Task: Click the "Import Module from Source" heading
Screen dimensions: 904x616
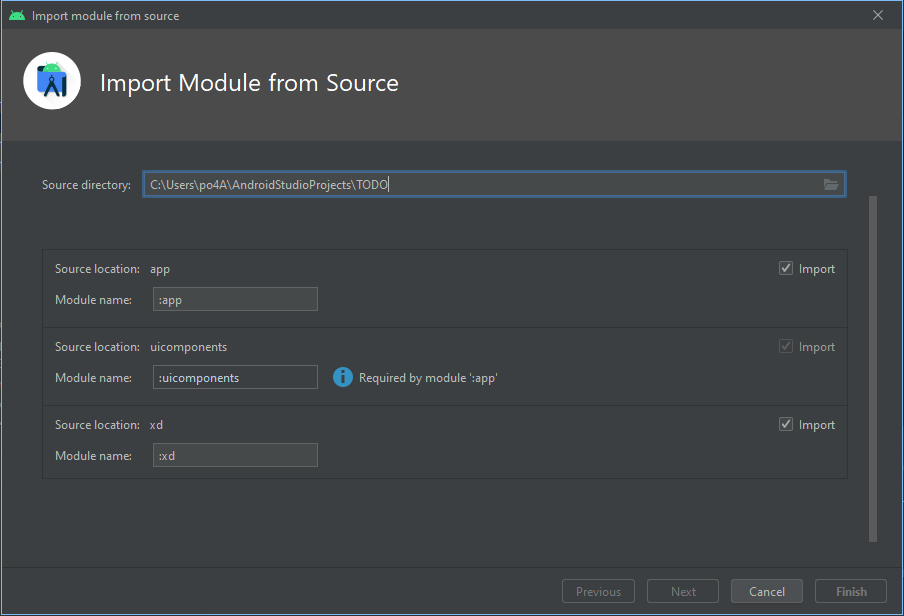Action: (x=249, y=83)
